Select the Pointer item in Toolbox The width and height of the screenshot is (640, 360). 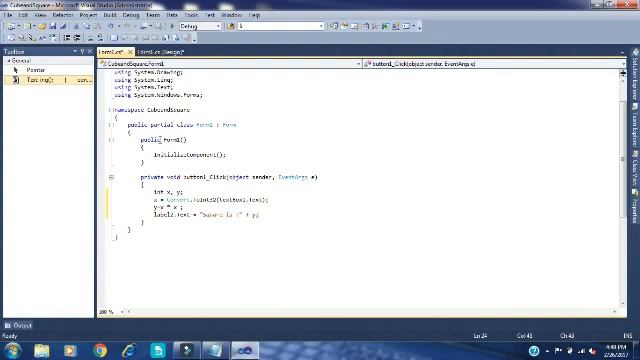tap(48, 70)
